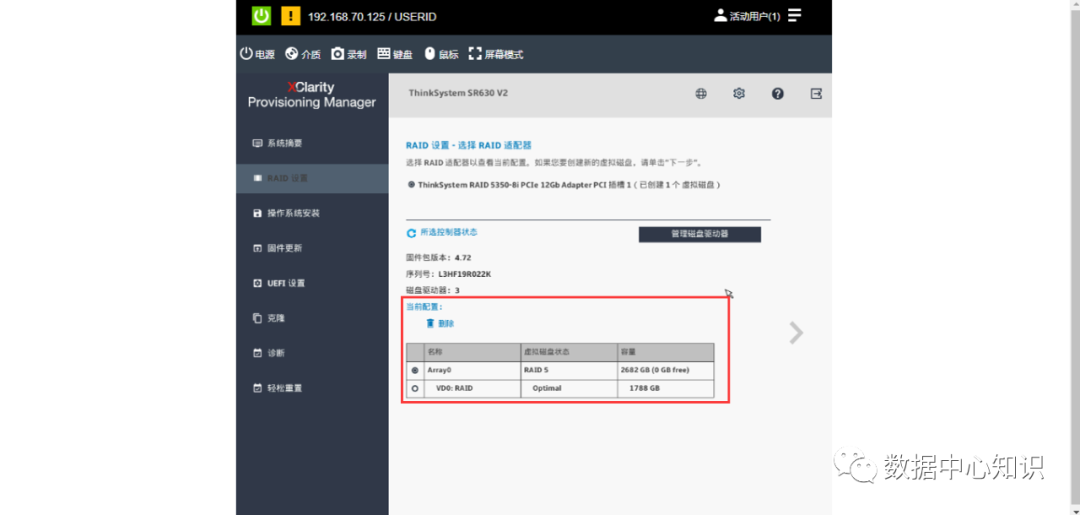Screen dimensions: 1080x515
Task: Click the XClarity Provisioning Manager logo
Action: [x=311, y=95]
